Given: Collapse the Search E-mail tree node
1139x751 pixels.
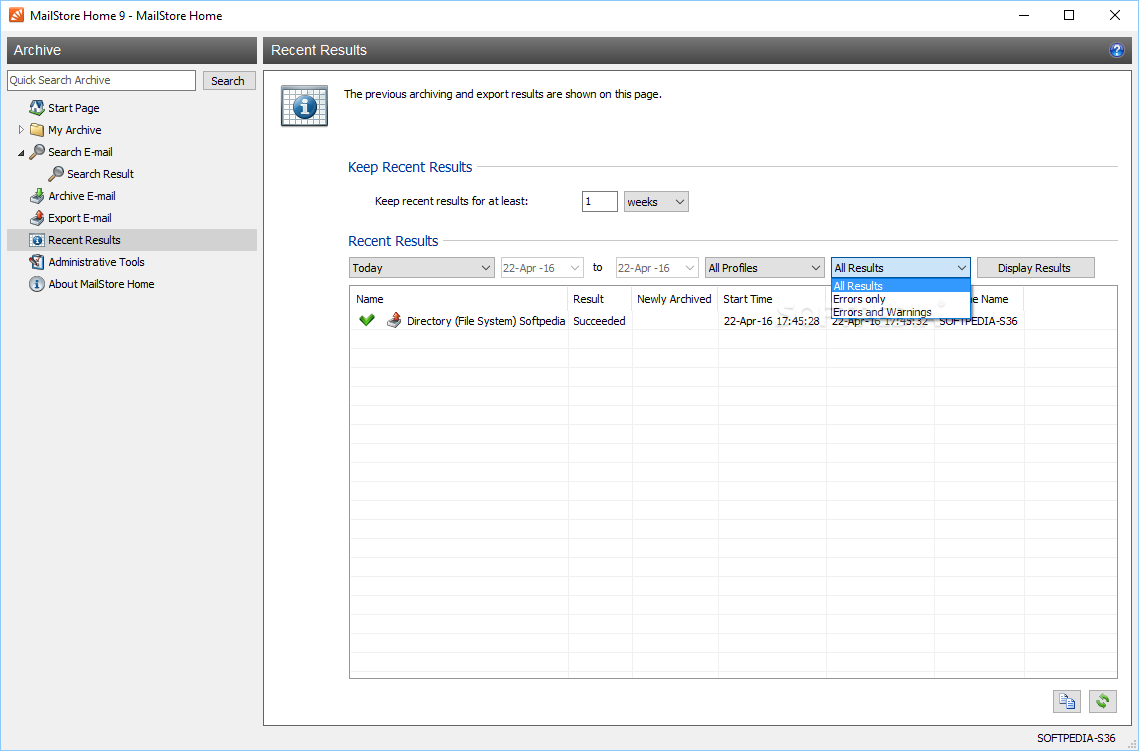Looking at the screenshot, I should [21, 153].
